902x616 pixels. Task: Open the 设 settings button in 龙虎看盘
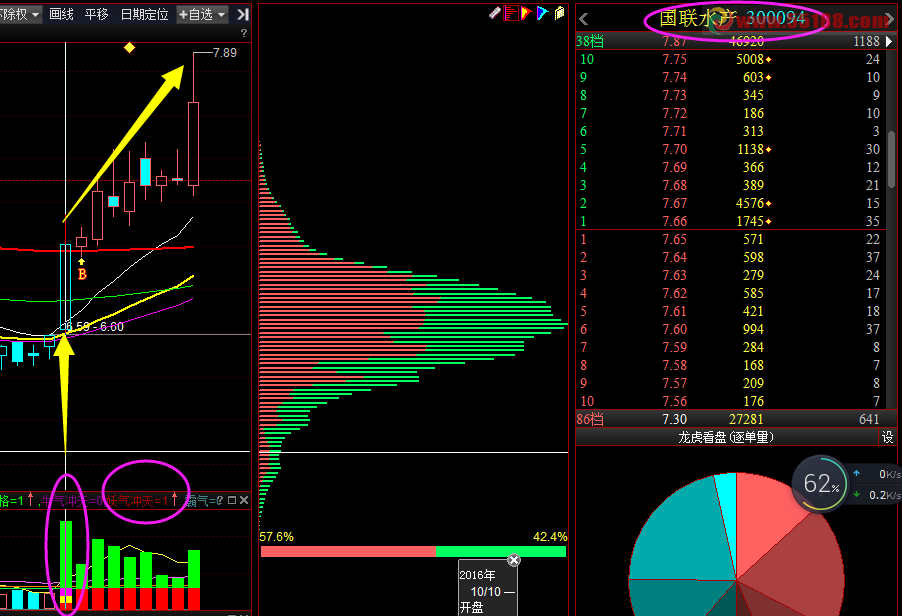pos(888,437)
